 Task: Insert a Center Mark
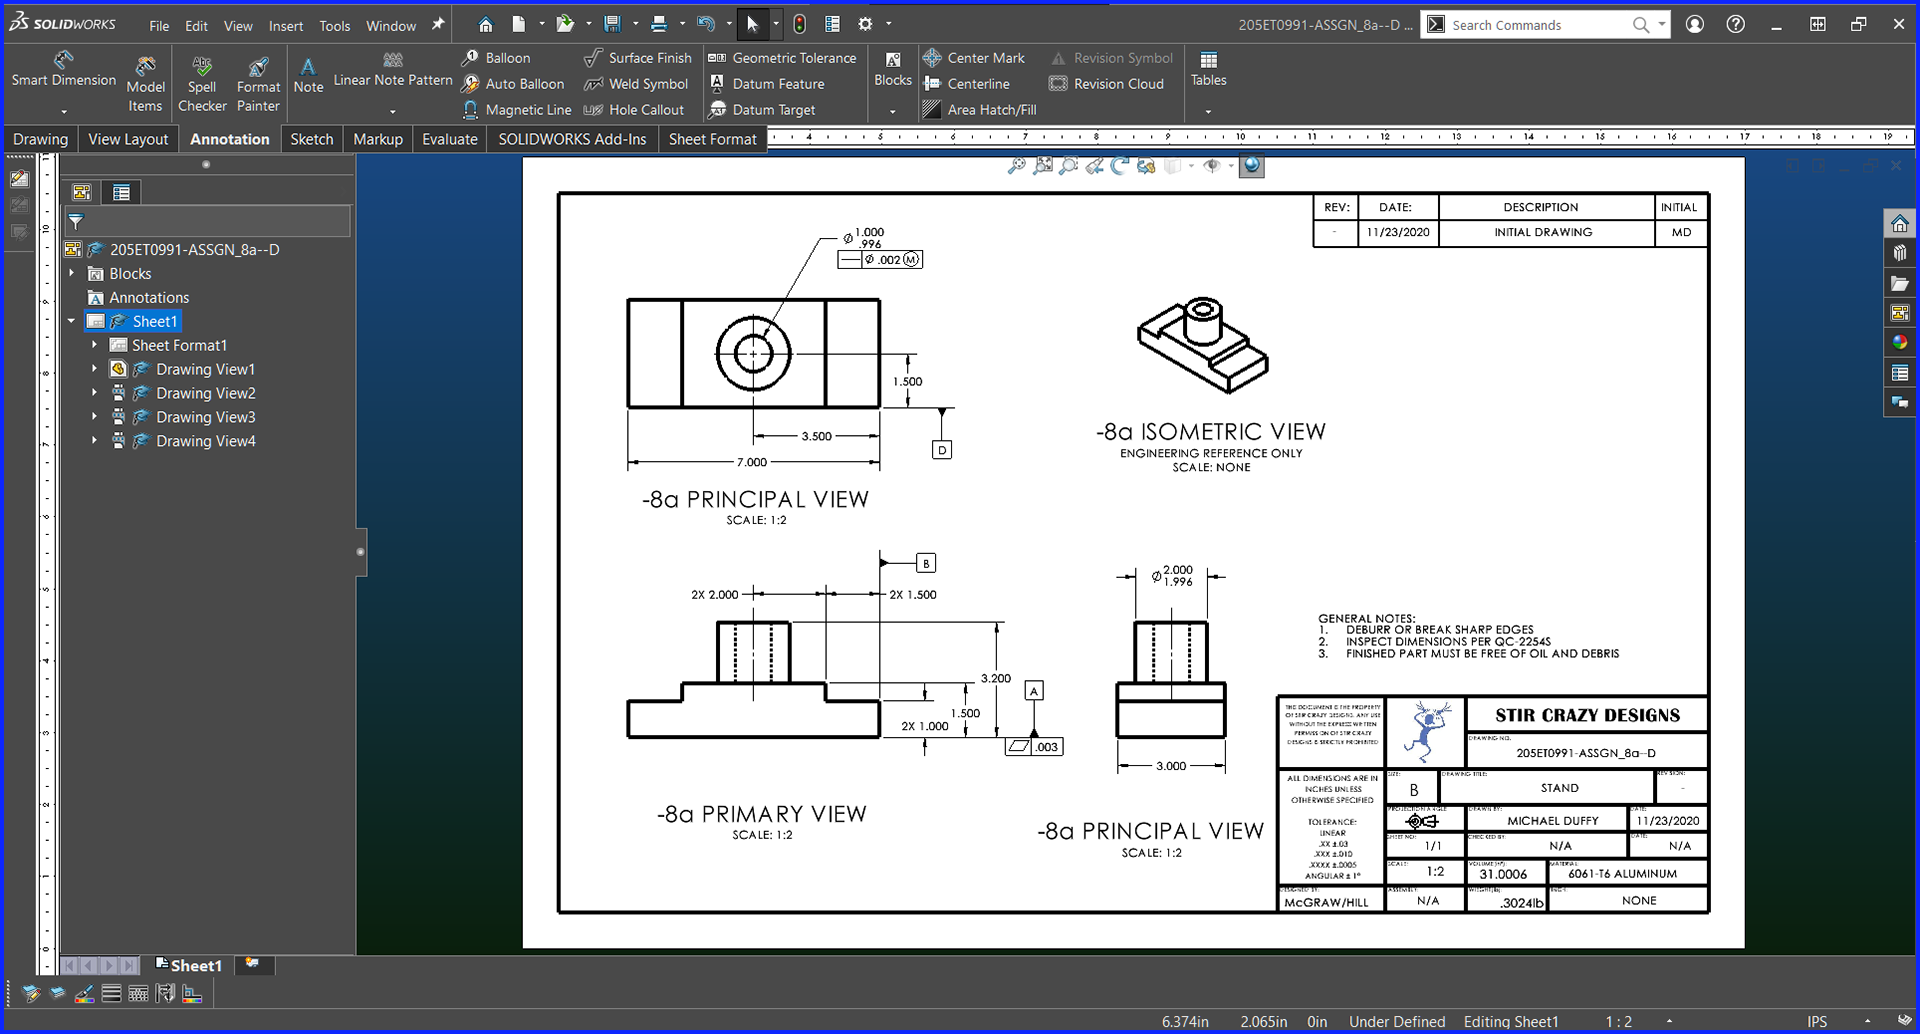(974, 58)
